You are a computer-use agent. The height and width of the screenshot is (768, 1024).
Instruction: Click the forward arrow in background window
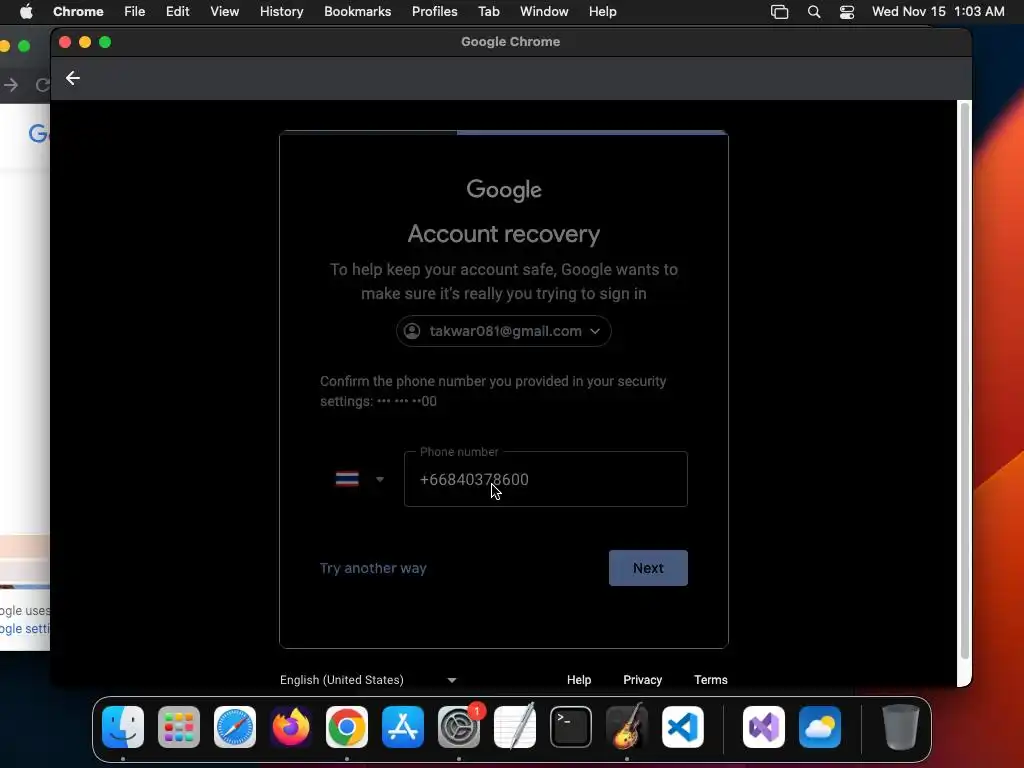pyautogui.click(x=10, y=85)
